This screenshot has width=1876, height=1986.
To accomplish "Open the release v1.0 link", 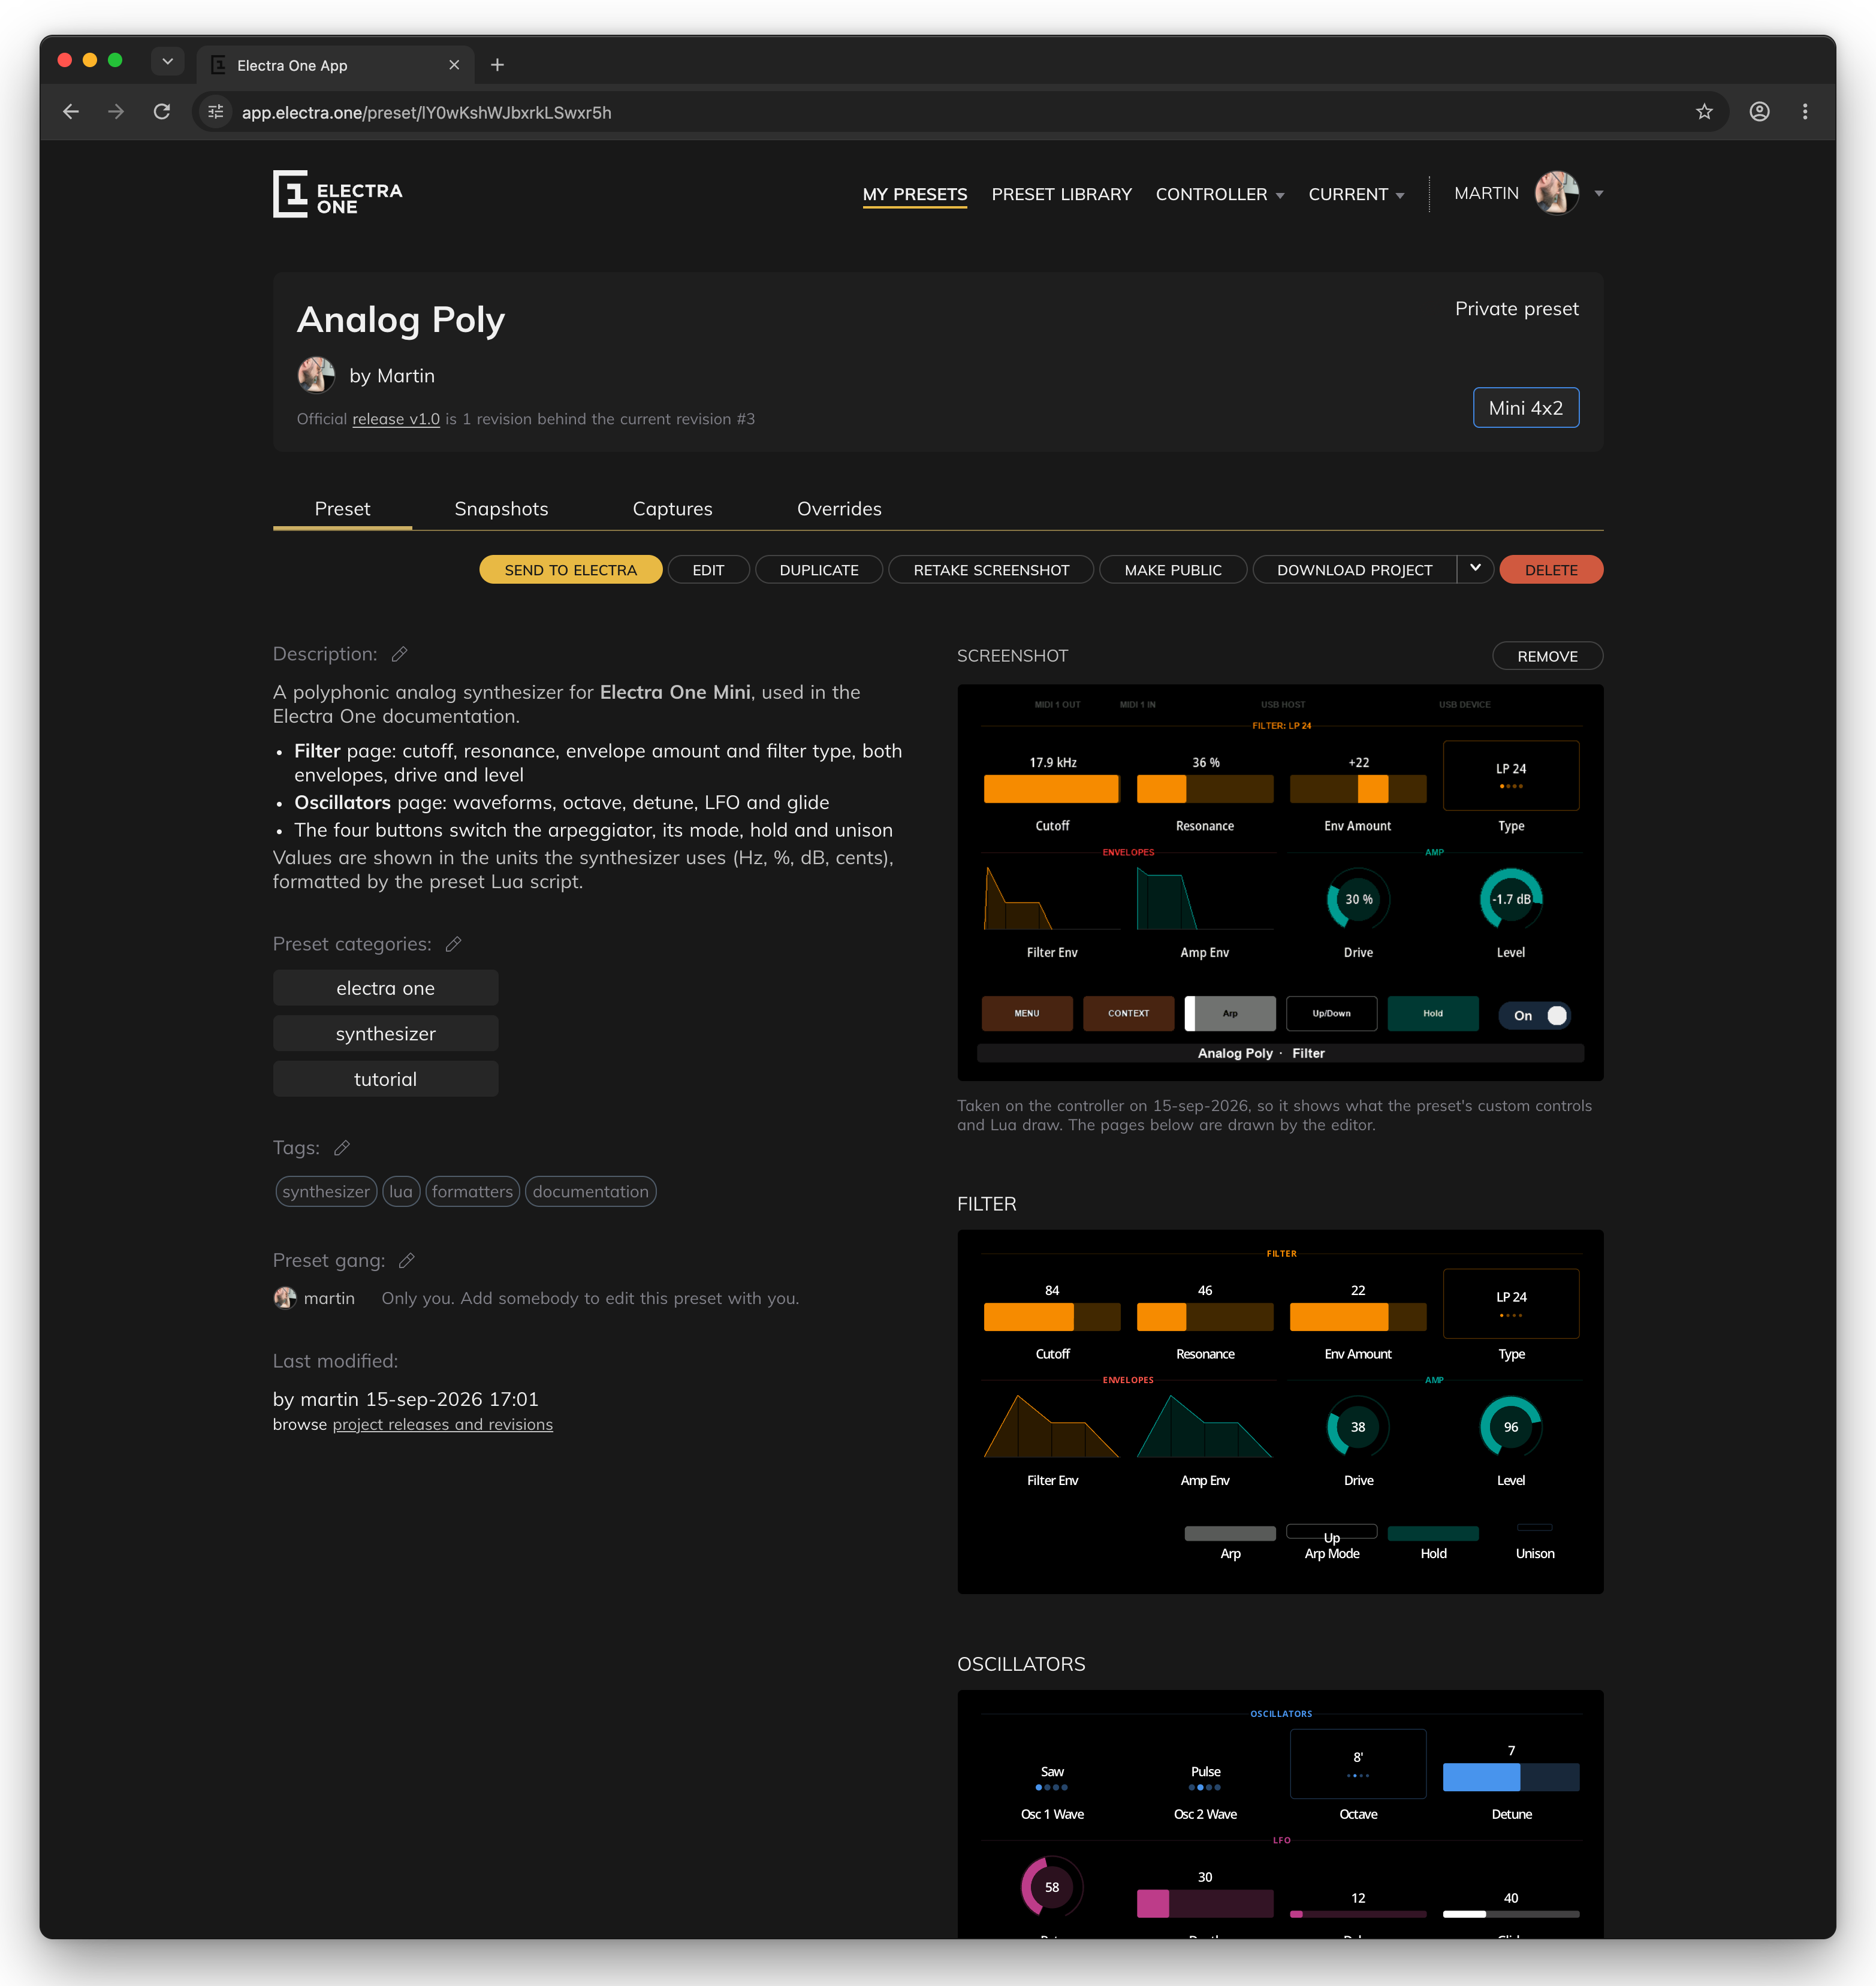I will pos(396,419).
